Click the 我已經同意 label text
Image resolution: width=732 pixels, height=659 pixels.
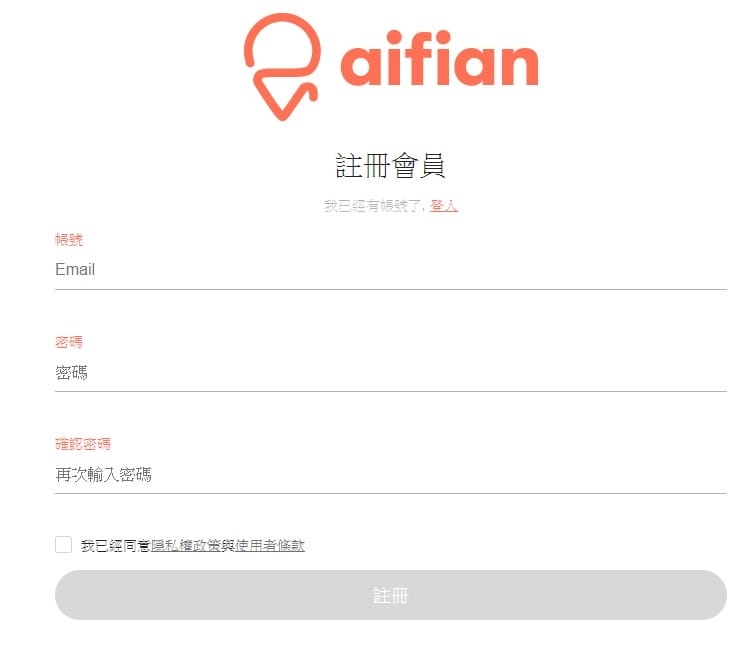click(116, 545)
